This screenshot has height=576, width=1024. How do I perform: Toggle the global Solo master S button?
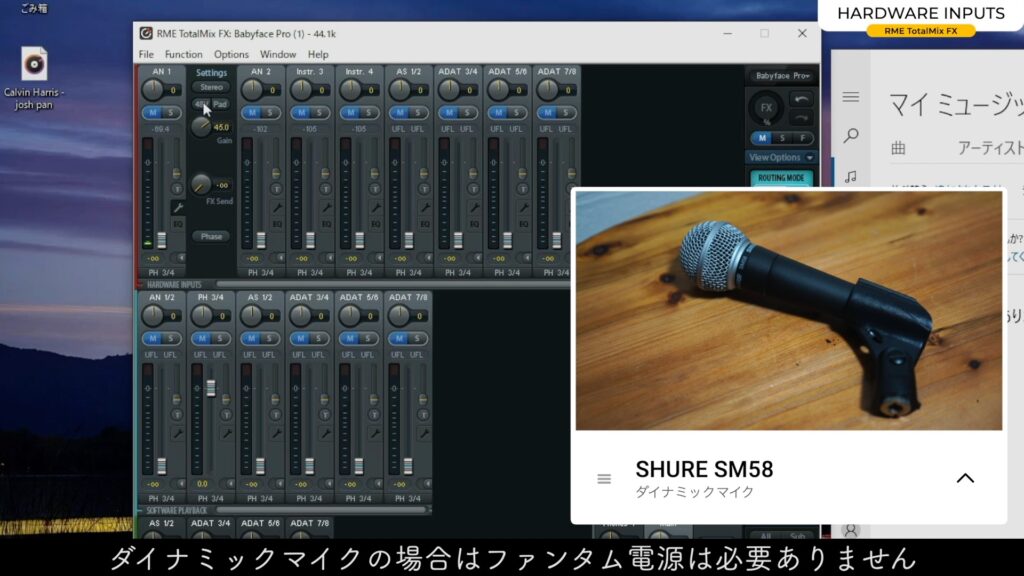point(782,138)
